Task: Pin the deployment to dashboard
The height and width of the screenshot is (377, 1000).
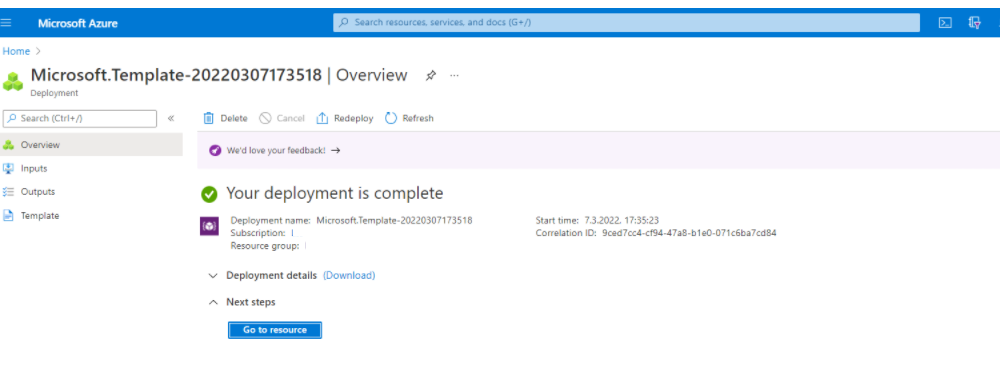Action: pos(430,75)
